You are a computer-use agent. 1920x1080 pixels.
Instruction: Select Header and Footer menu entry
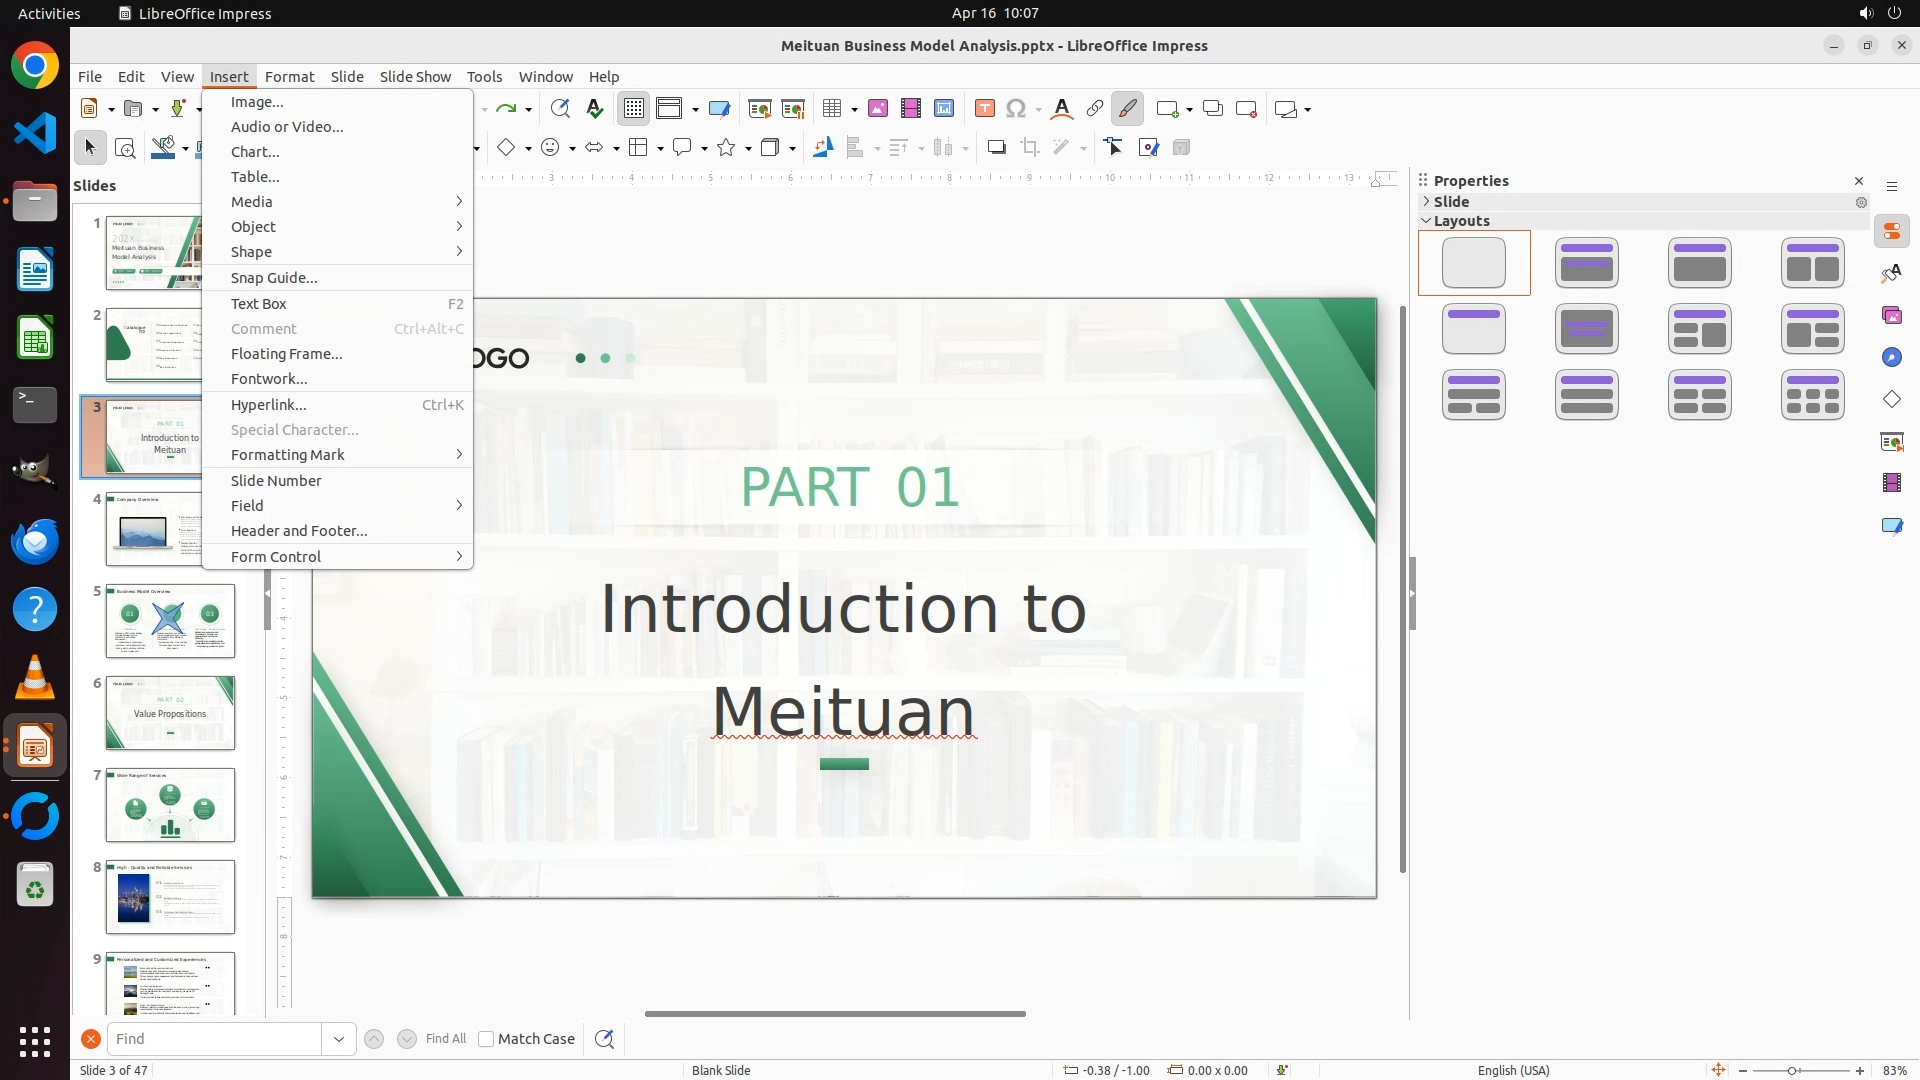pos(299,531)
